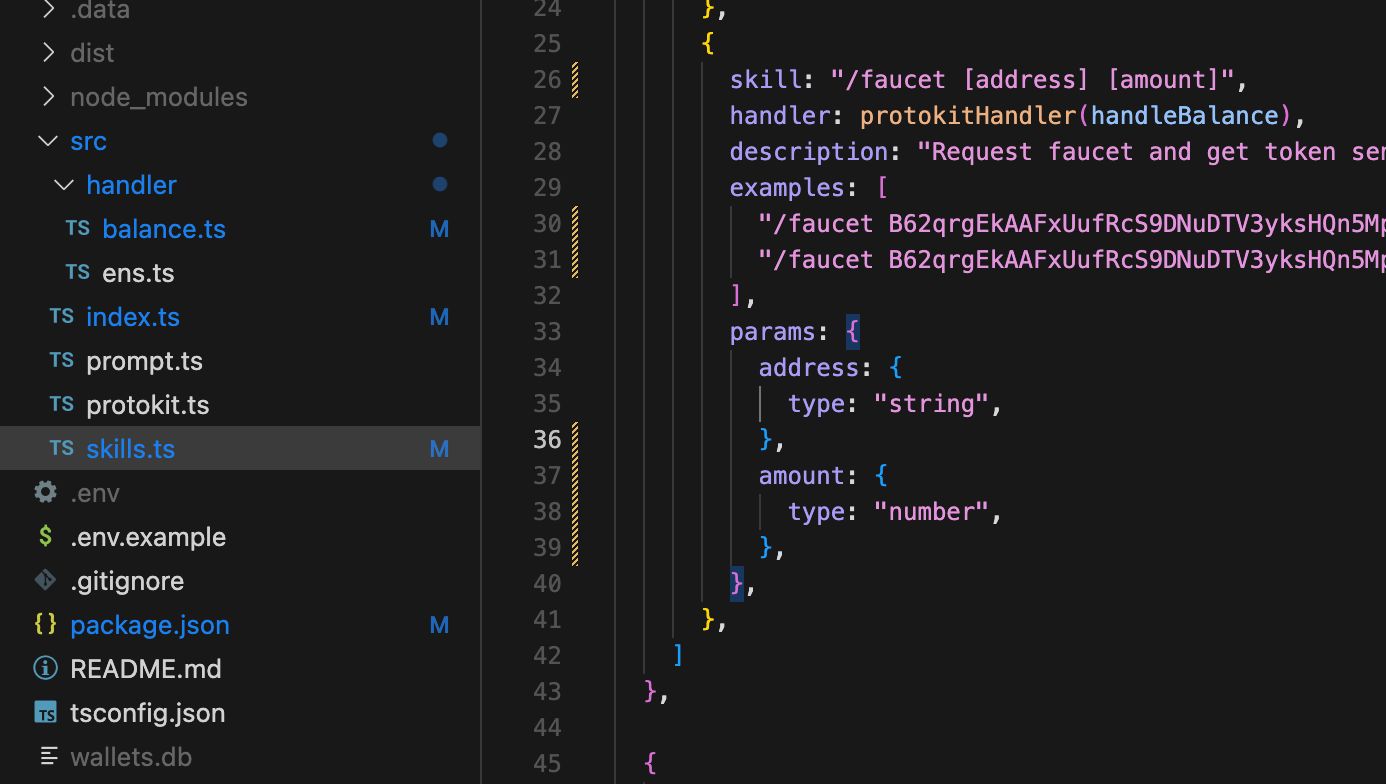Click the skill property on line 26
The width and height of the screenshot is (1386, 784).
(765, 79)
